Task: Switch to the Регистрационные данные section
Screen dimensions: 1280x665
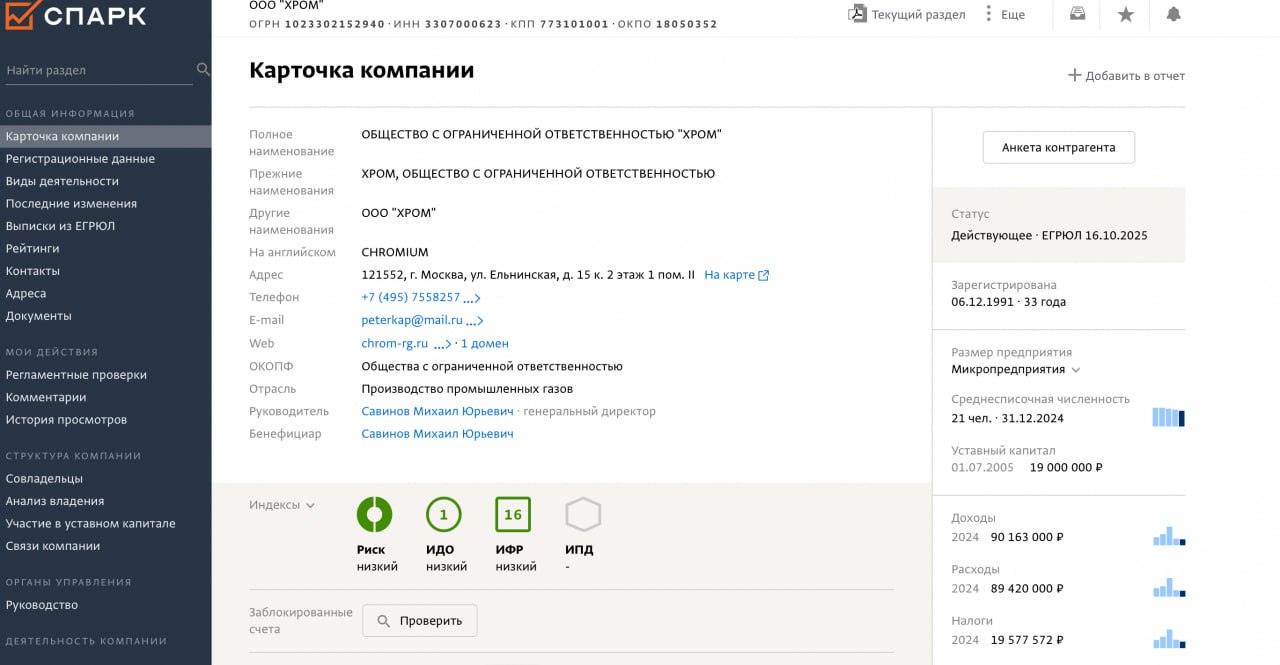Action: (86, 158)
